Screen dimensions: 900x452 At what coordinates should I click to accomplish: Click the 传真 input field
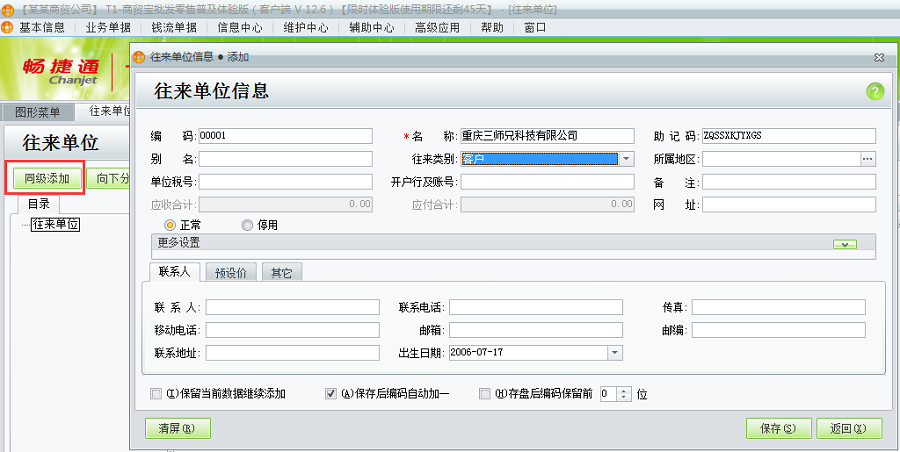778,307
